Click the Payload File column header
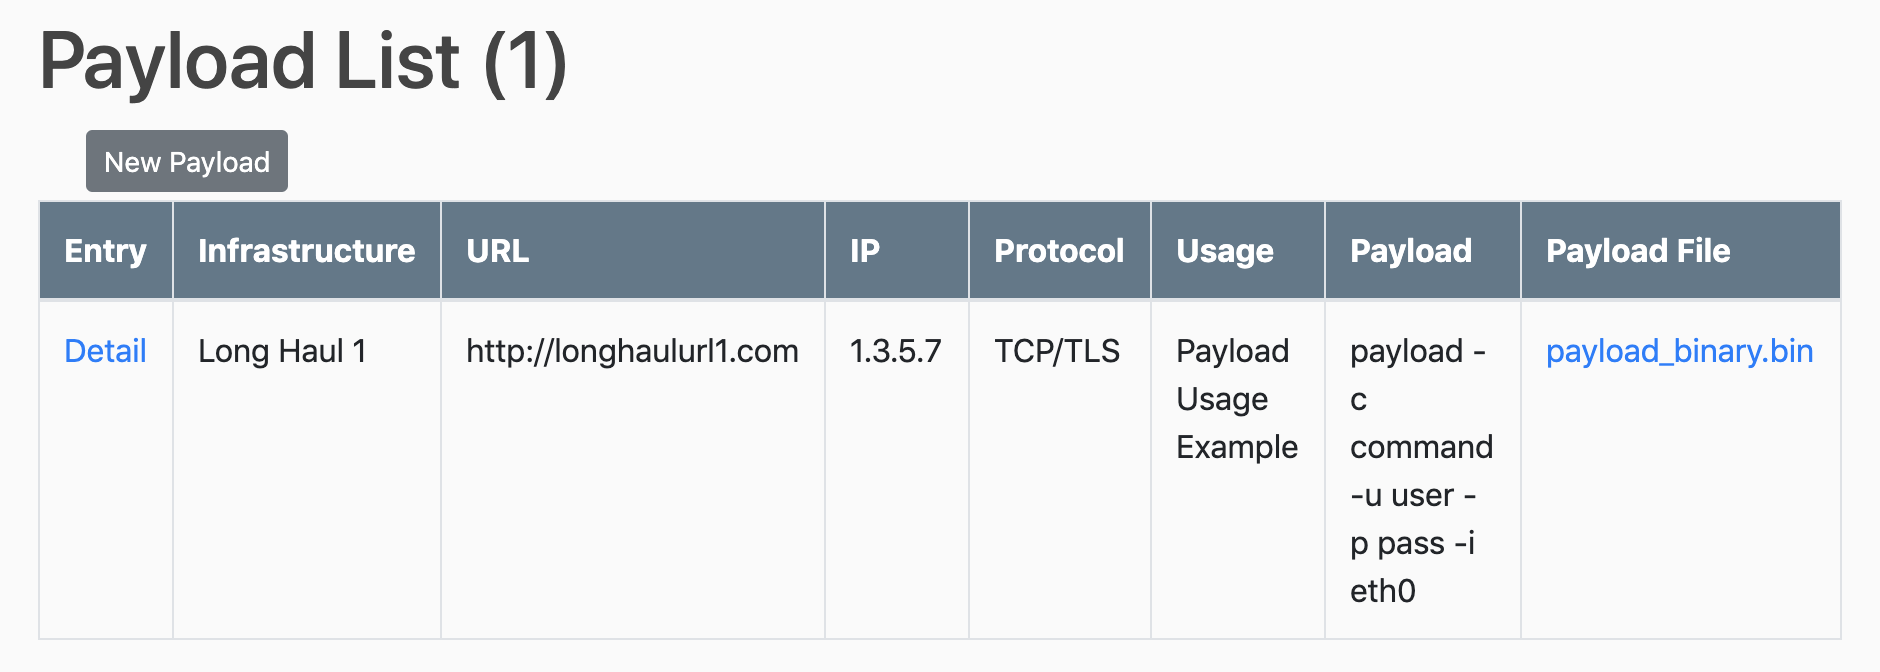This screenshot has height=672, width=1880. (1638, 251)
